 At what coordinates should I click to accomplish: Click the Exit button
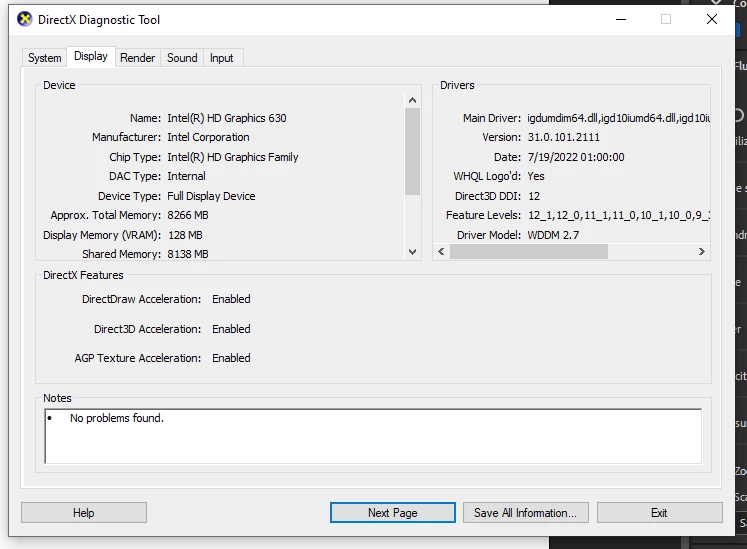[x=659, y=513]
